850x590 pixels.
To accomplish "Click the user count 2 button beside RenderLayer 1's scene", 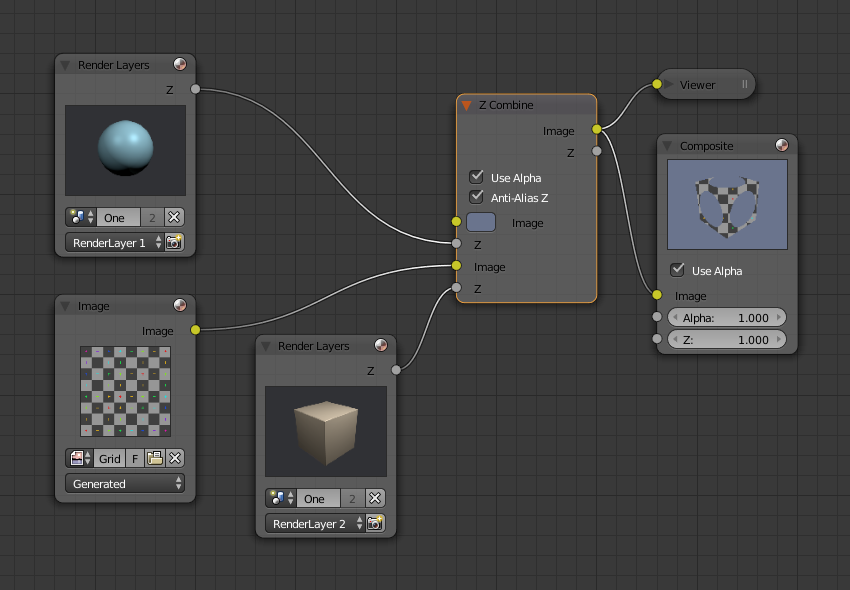I will coord(152,217).
